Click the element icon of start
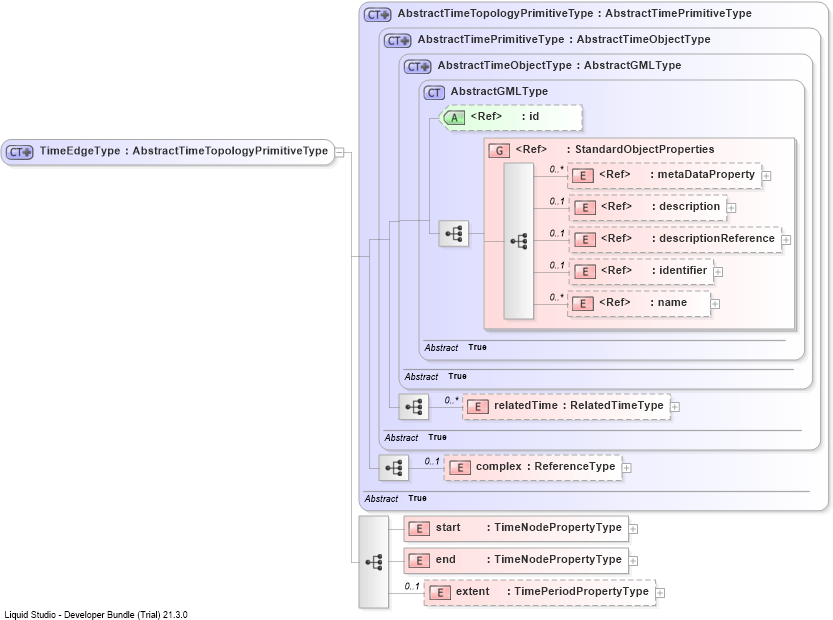This screenshot has height=620, width=833. click(419, 529)
